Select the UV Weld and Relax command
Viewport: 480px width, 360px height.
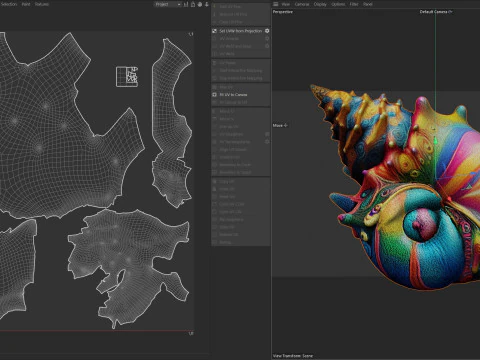tap(241, 46)
